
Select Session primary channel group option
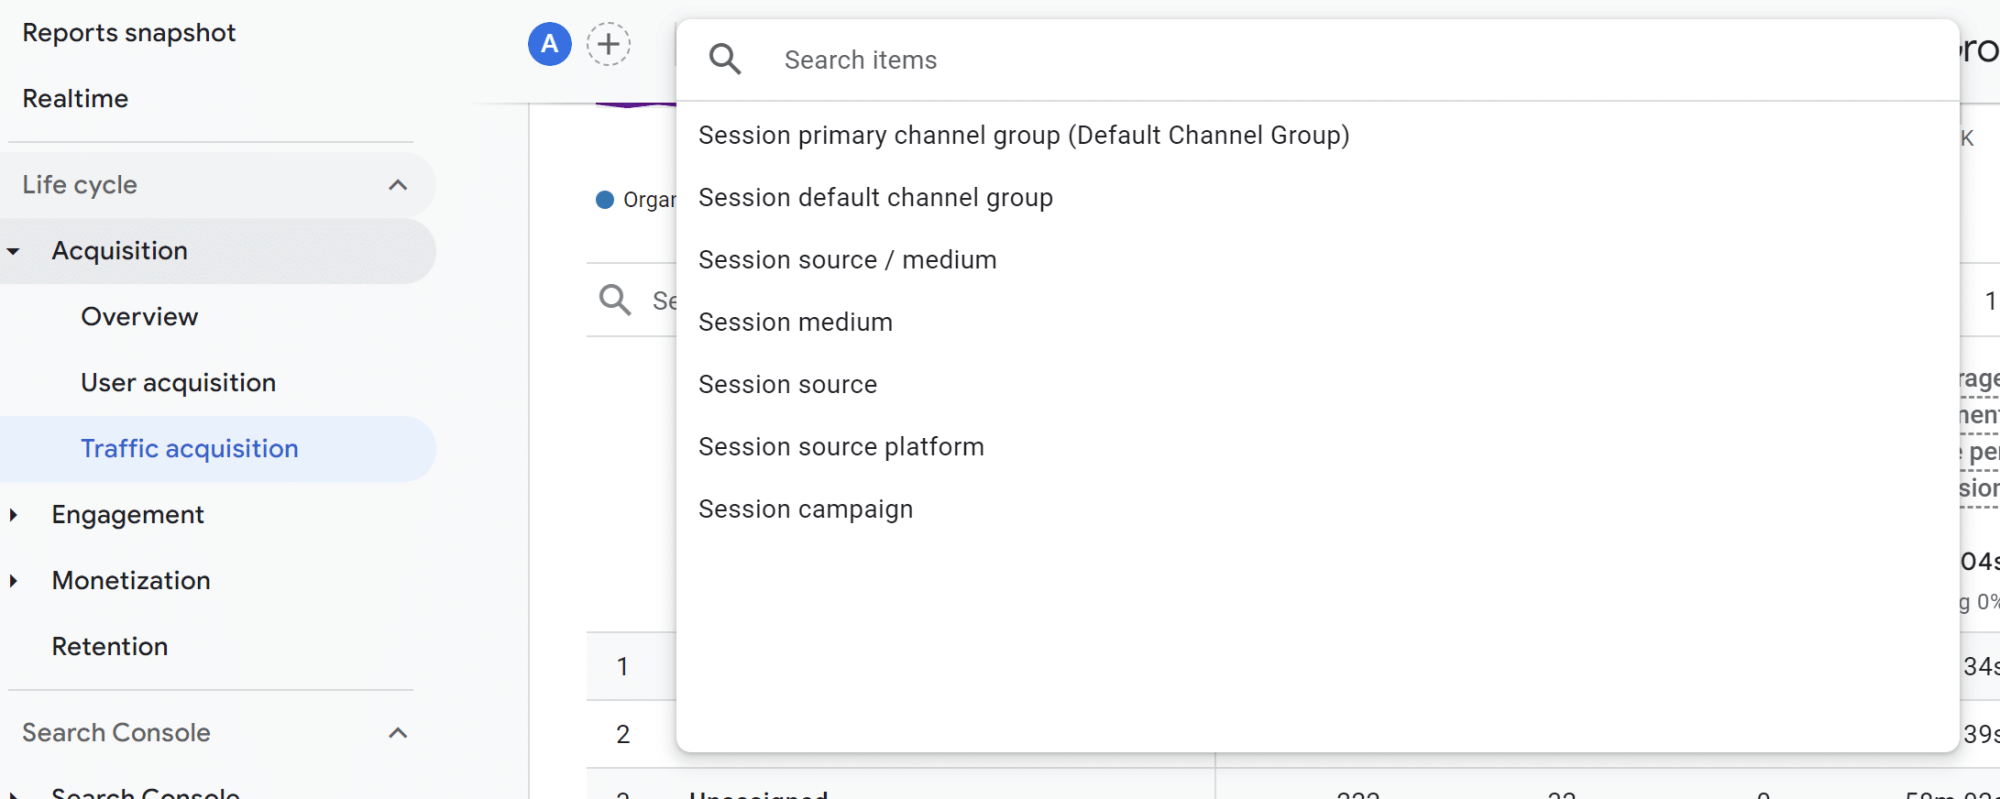coord(1023,135)
